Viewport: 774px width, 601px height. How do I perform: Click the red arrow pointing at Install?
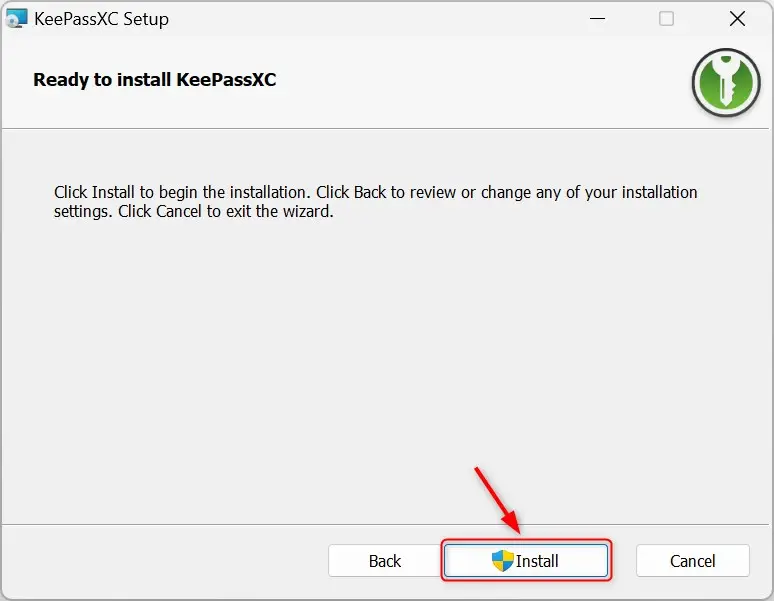pos(497,500)
